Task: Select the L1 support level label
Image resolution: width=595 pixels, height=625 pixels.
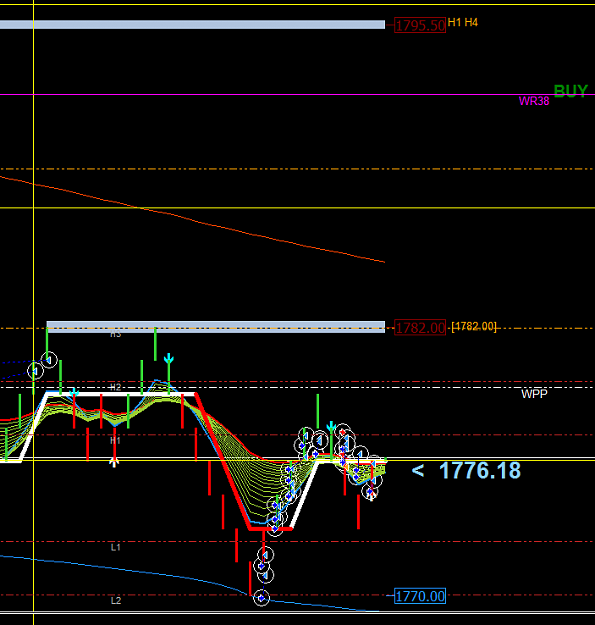Action: pyautogui.click(x=116, y=547)
